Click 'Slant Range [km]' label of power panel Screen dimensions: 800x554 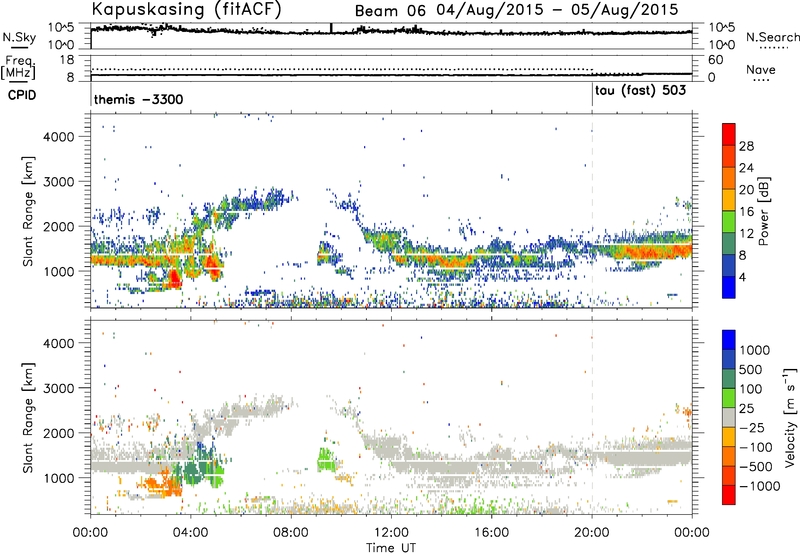click(28, 212)
